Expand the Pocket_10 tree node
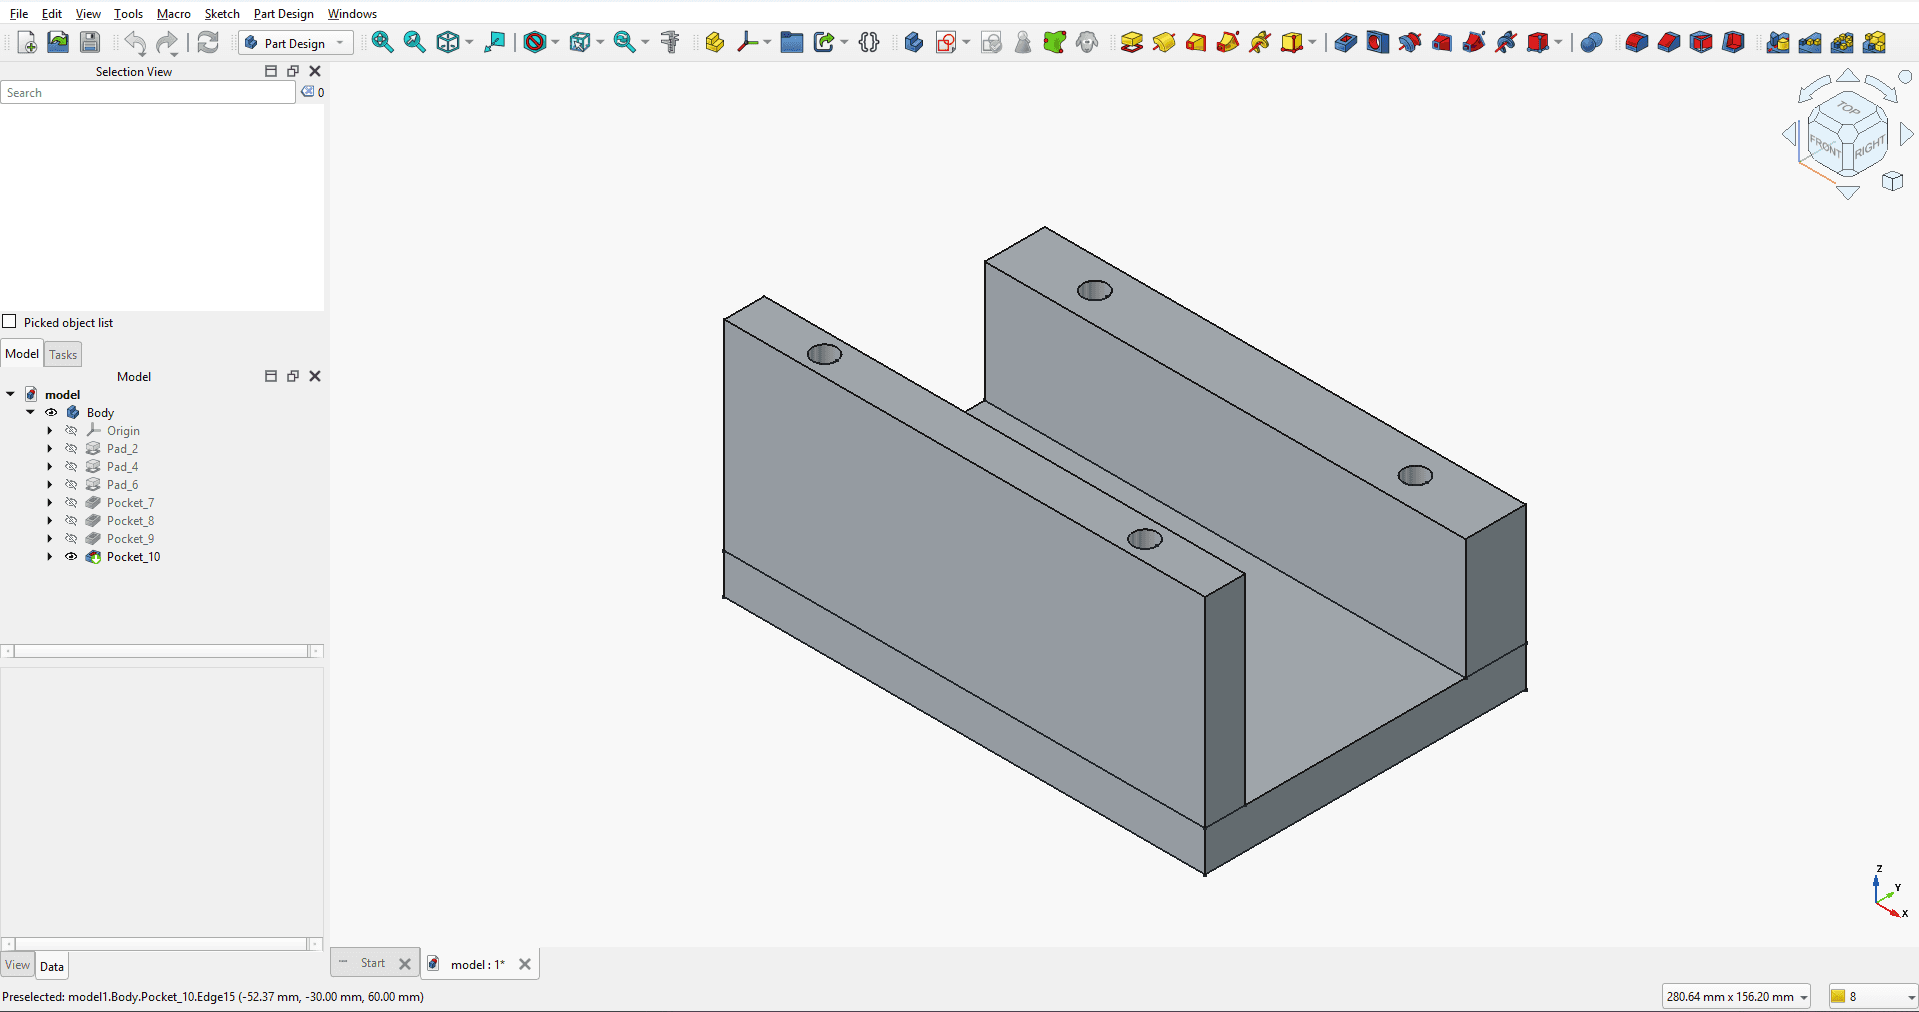1919x1012 pixels. click(50, 556)
